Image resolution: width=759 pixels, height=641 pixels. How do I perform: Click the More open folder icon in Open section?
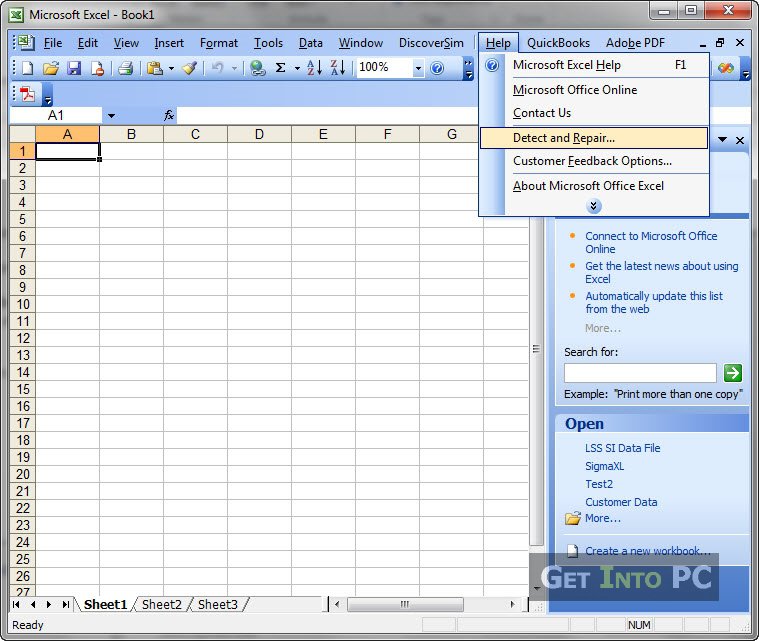pos(573,519)
